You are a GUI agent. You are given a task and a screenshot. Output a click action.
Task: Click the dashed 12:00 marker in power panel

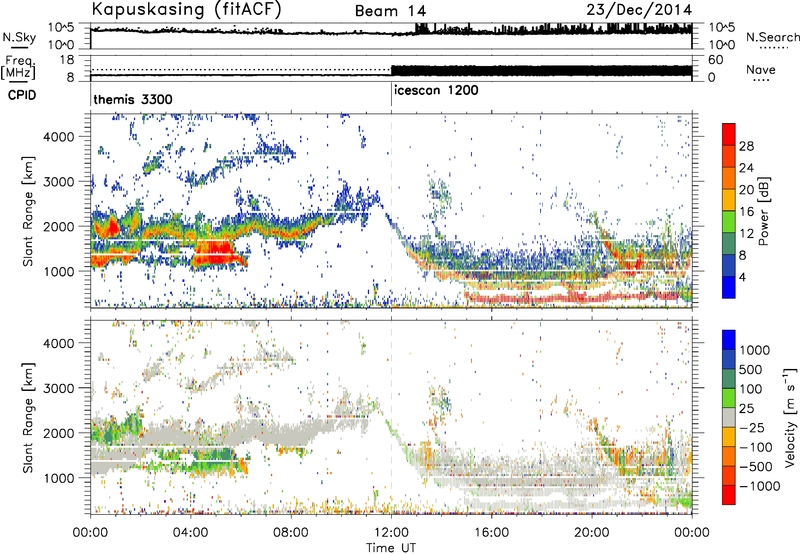[391, 211]
